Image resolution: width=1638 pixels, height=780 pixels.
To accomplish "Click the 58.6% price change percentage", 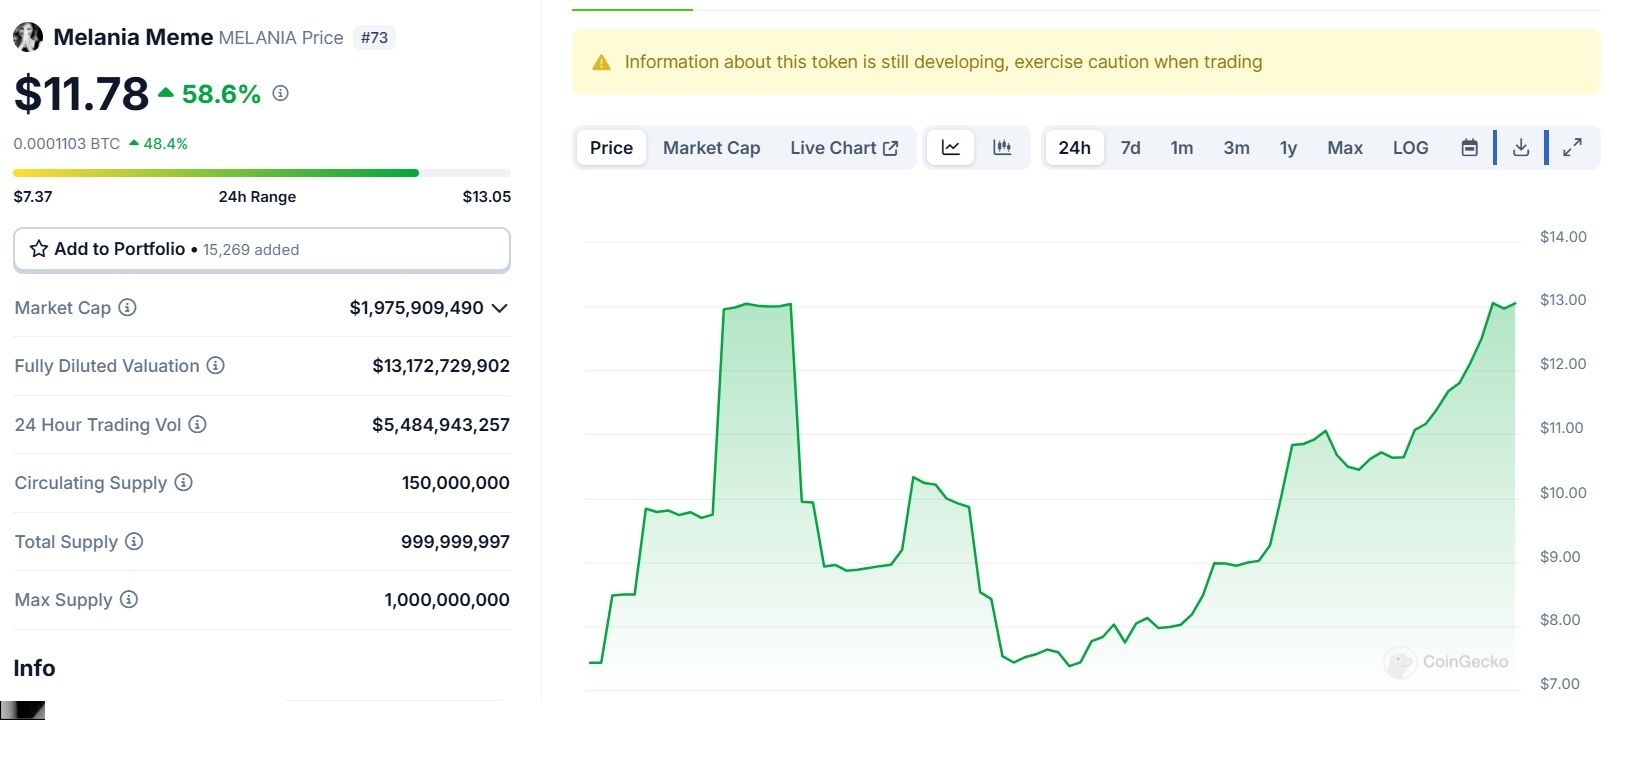I will pyautogui.click(x=221, y=94).
